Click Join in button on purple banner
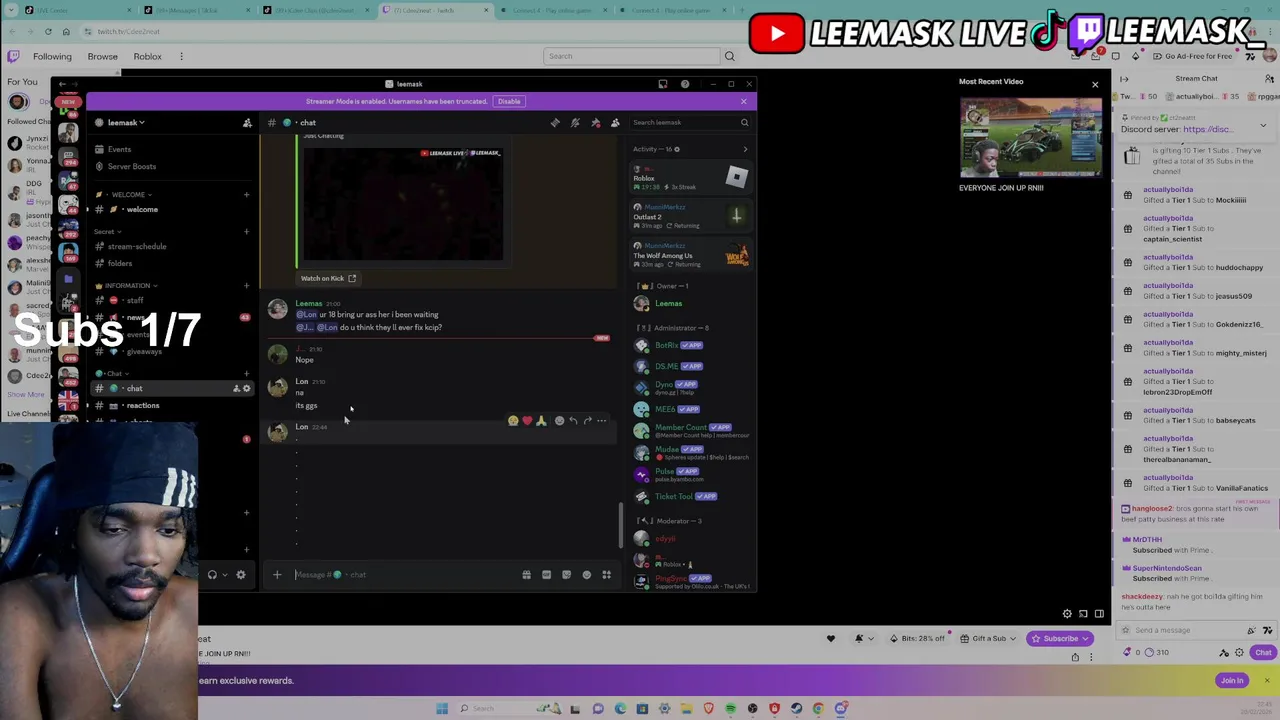This screenshot has height=720, width=1280. click(x=1232, y=681)
